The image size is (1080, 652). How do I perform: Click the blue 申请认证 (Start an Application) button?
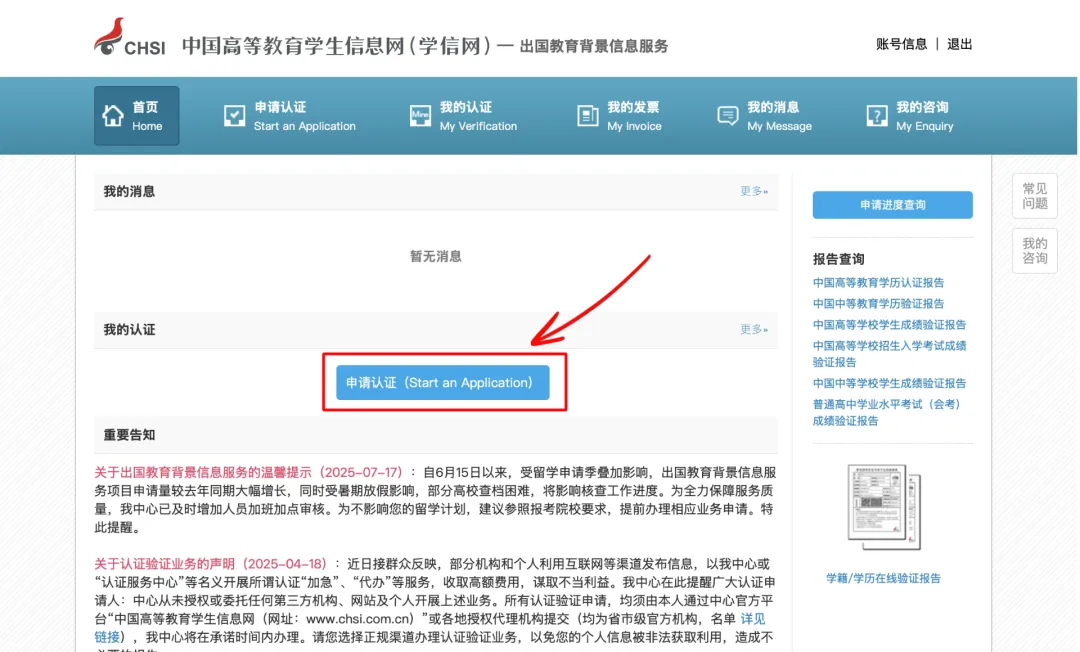pyautogui.click(x=443, y=383)
